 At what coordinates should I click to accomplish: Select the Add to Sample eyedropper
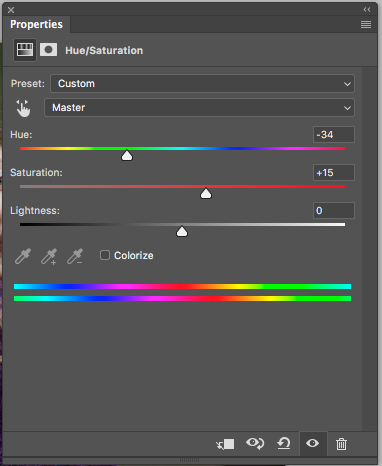[49, 256]
